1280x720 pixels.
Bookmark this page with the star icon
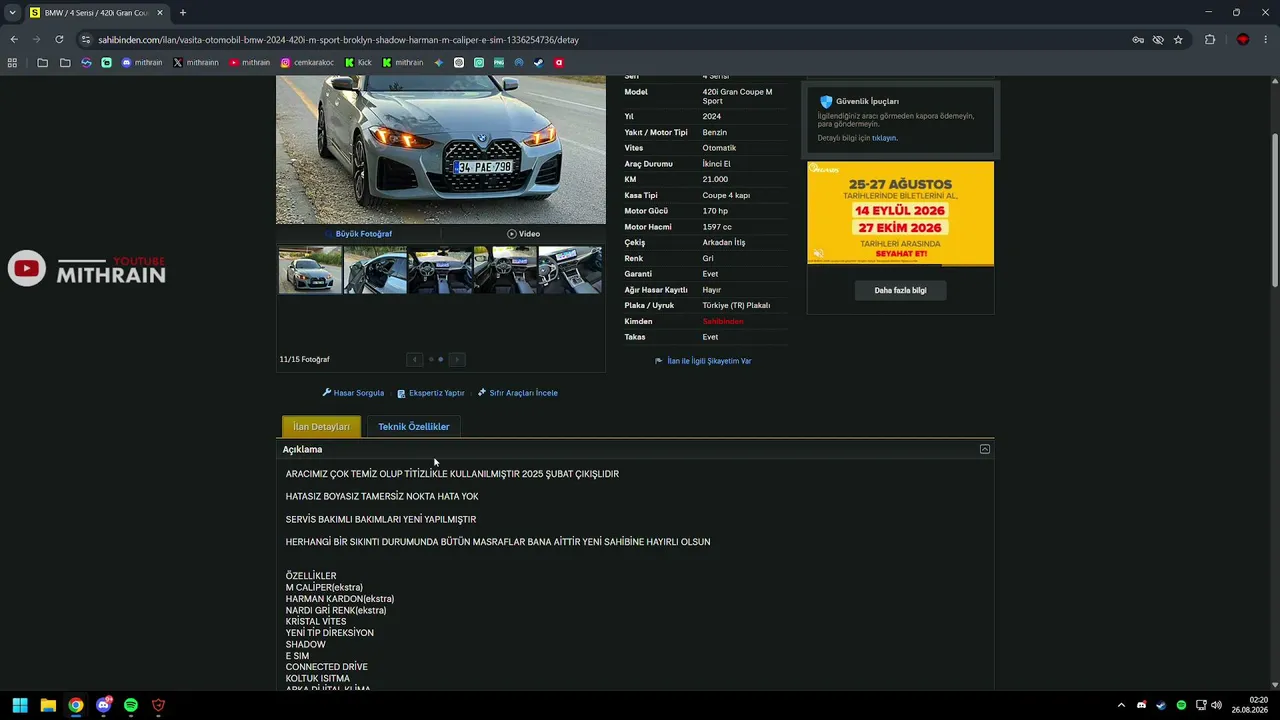(x=1178, y=40)
